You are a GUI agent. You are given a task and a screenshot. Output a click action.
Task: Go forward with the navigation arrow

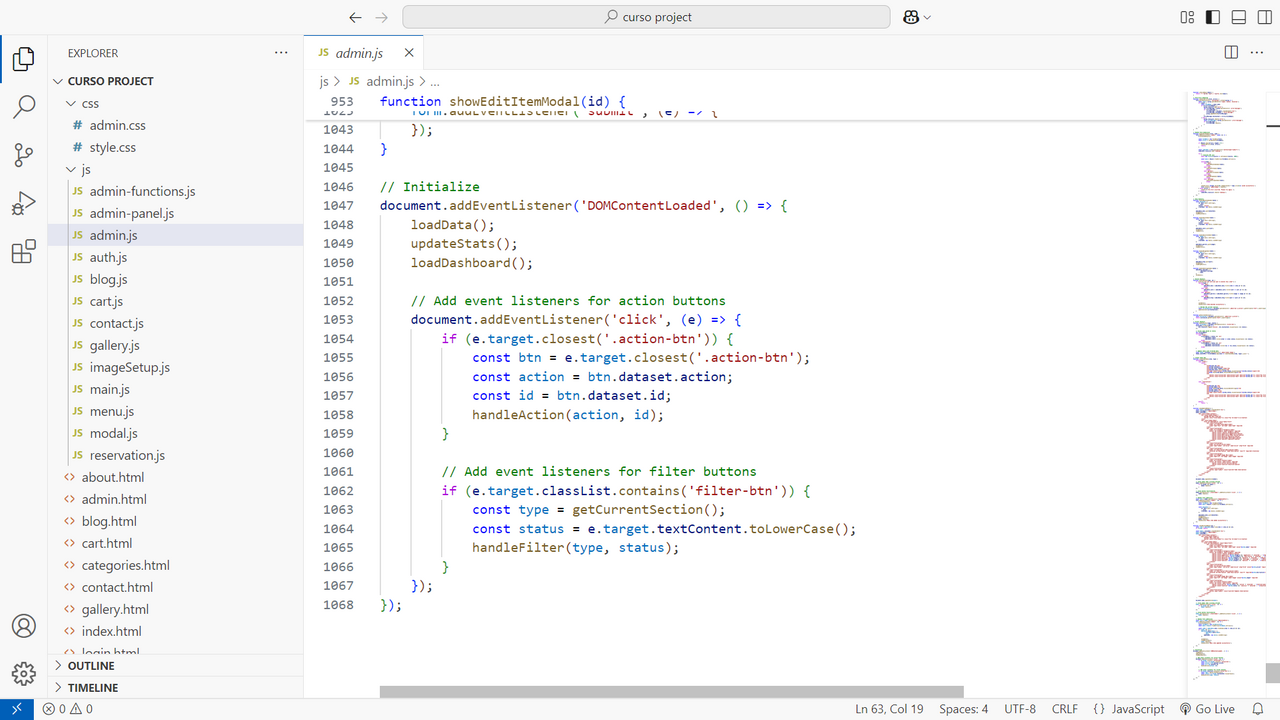[x=381, y=17]
